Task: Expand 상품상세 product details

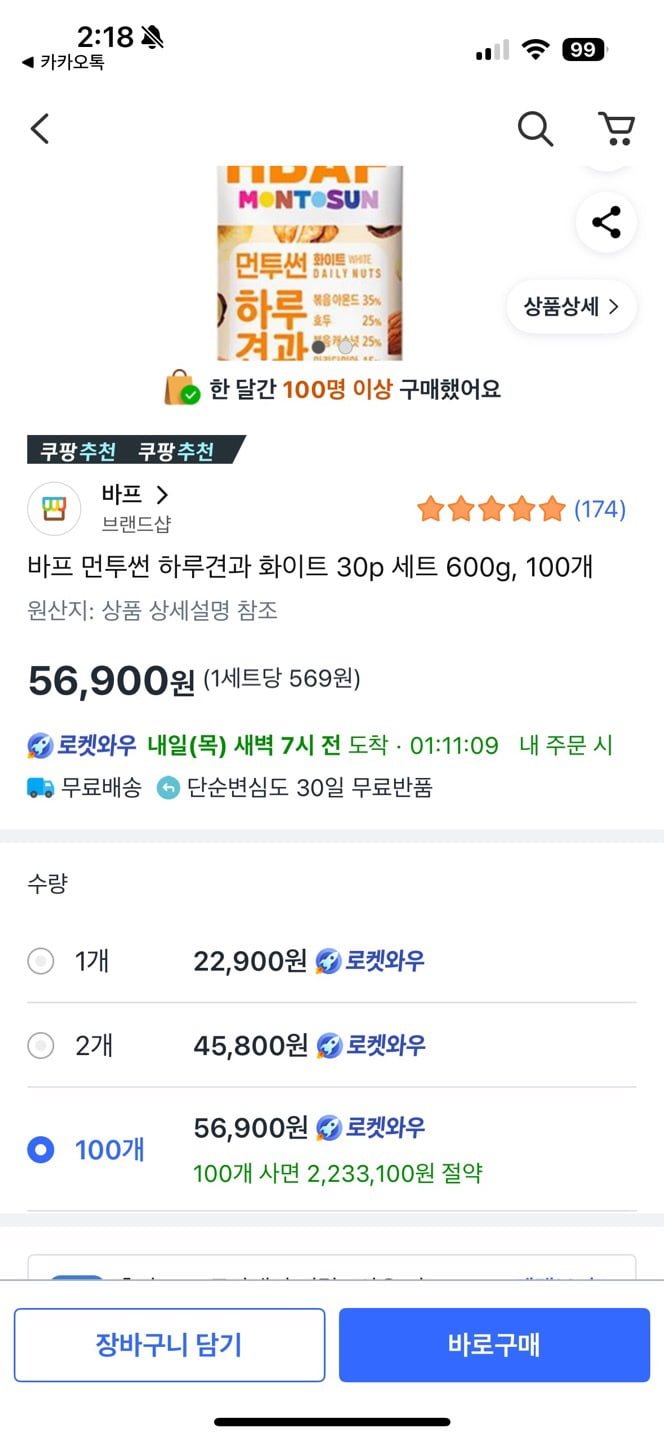Action: pos(571,306)
